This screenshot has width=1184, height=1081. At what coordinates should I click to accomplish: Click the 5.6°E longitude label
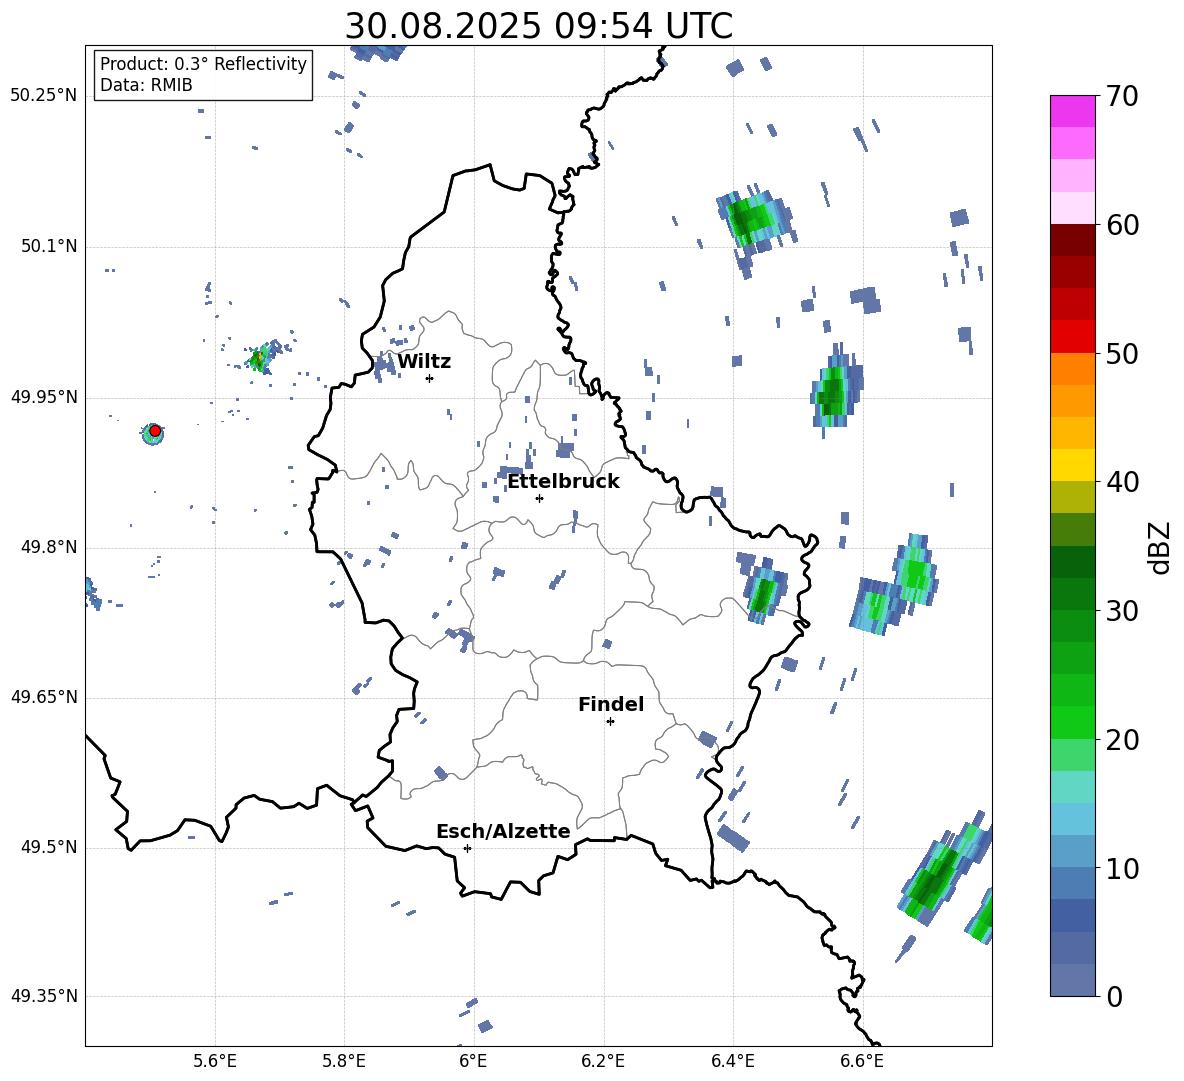click(215, 1061)
